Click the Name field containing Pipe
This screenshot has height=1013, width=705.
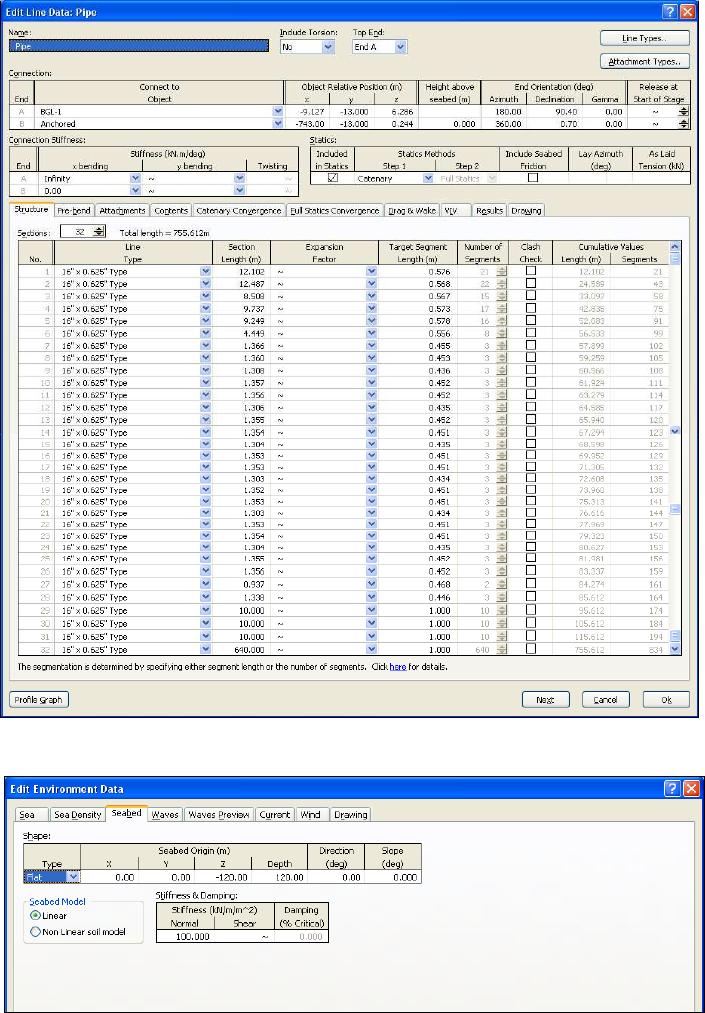140,46
